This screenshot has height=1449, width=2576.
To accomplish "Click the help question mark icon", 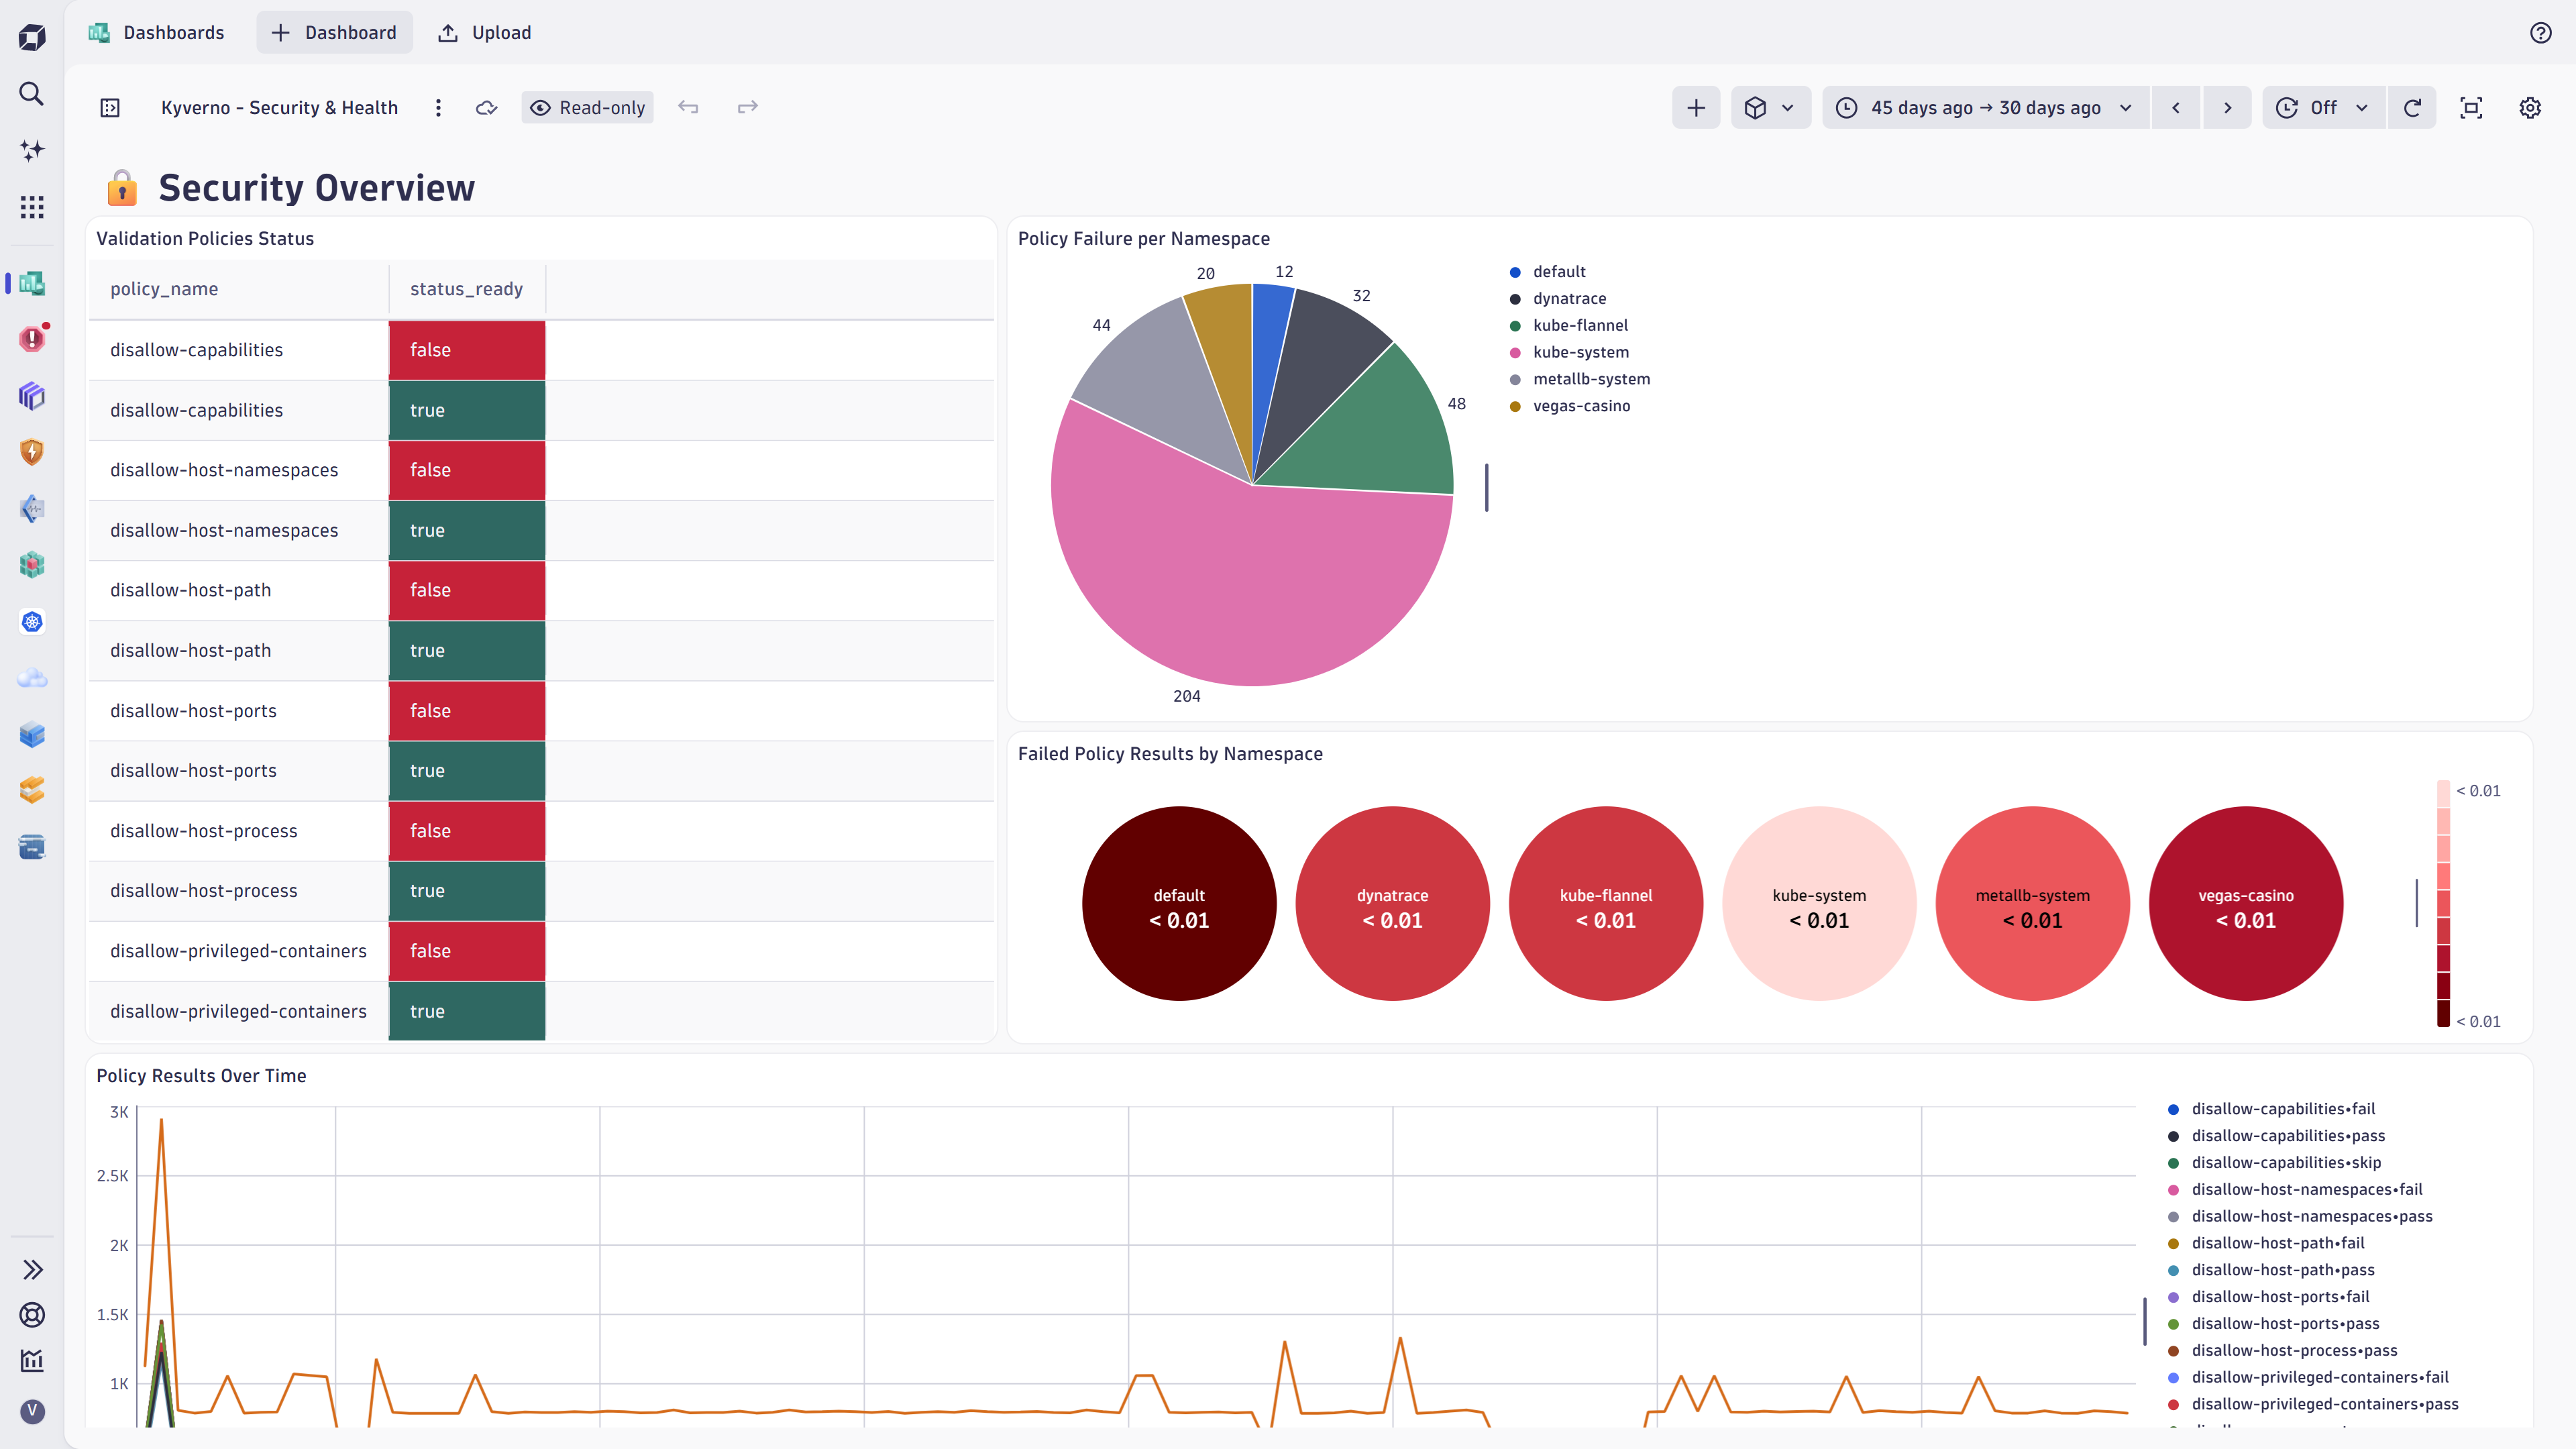I will coord(2540,33).
